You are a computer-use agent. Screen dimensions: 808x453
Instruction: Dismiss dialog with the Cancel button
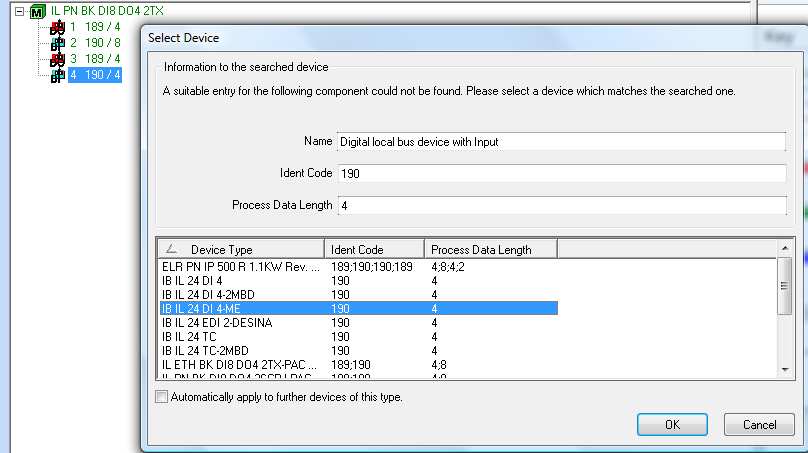point(759,425)
